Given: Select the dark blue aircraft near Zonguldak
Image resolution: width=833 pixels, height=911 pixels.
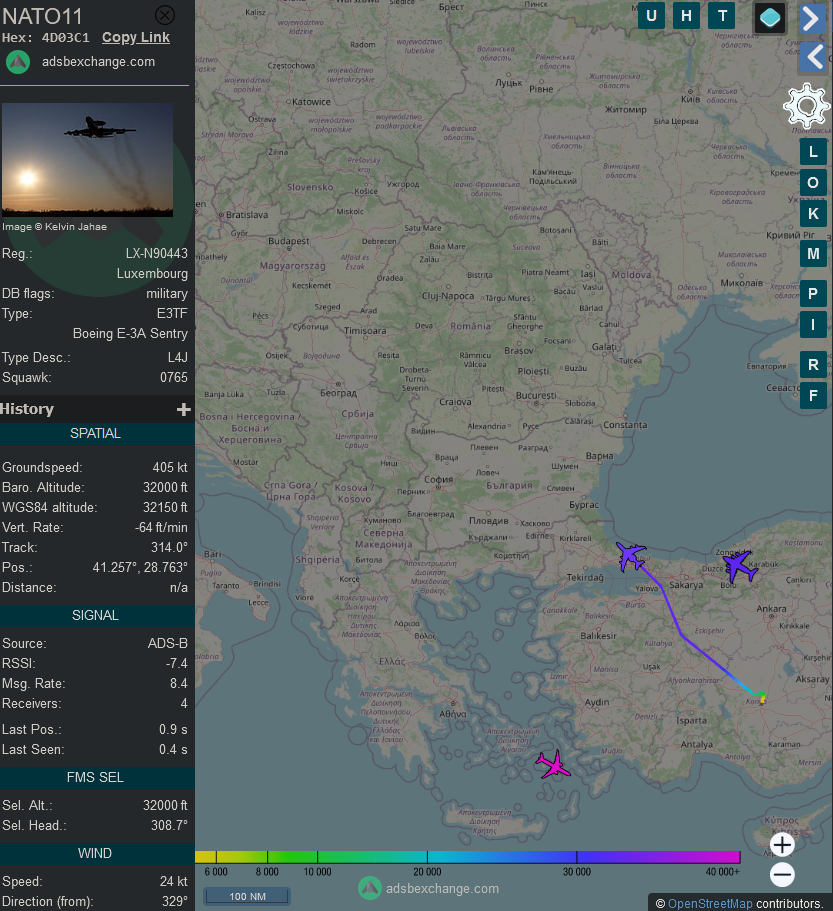Looking at the screenshot, I should click(x=739, y=566).
